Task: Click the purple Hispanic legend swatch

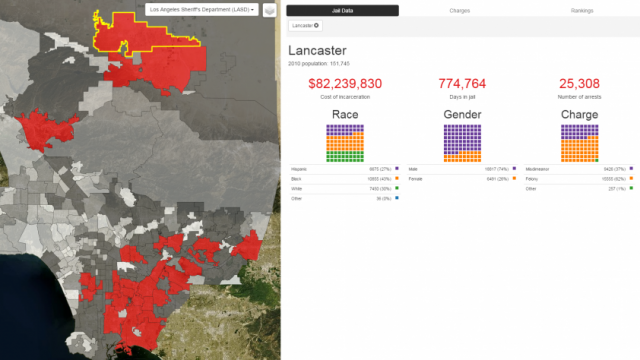Action: (x=397, y=168)
